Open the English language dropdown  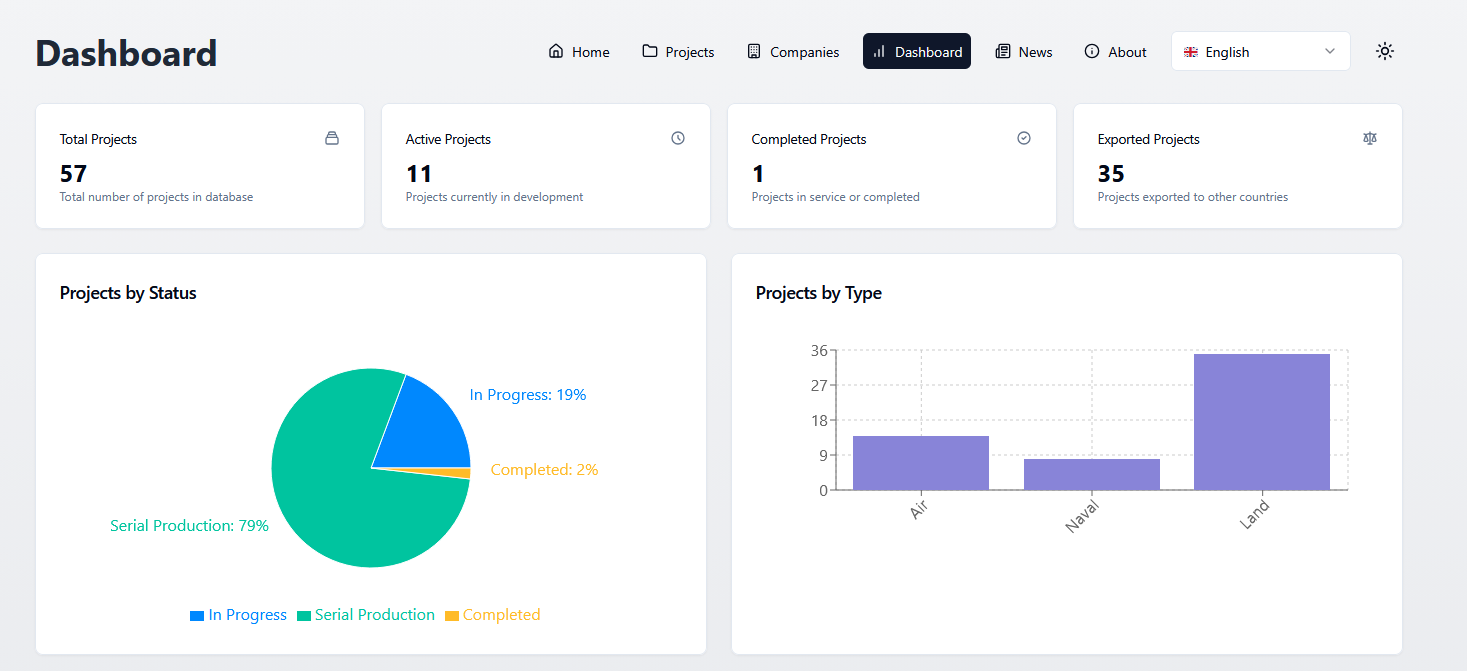point(1260,52)
